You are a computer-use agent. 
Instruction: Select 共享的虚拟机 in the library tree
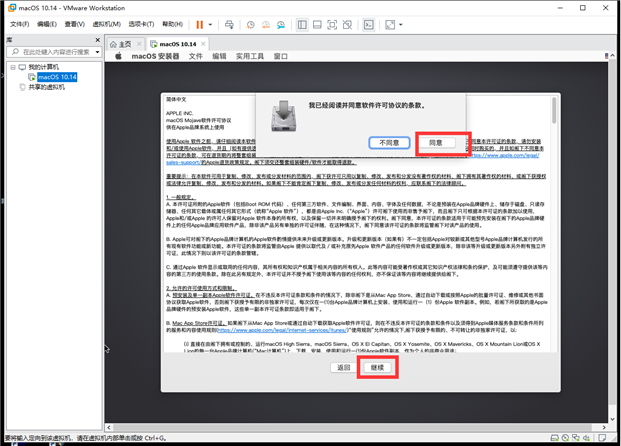[x=46, y=87]
